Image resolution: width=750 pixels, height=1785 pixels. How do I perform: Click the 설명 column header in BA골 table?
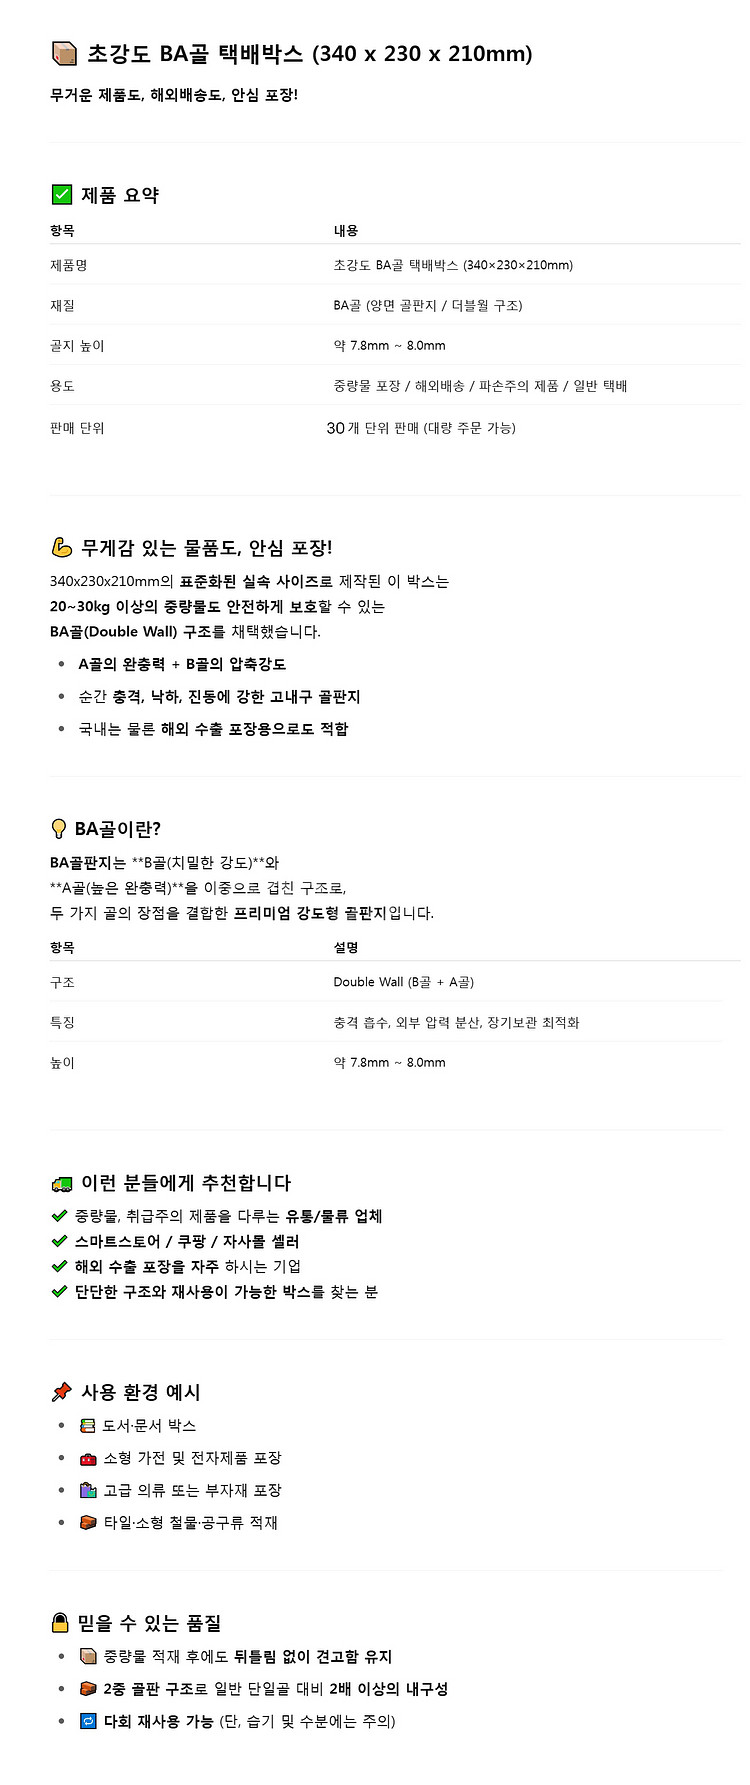click(x=346, y=947)
